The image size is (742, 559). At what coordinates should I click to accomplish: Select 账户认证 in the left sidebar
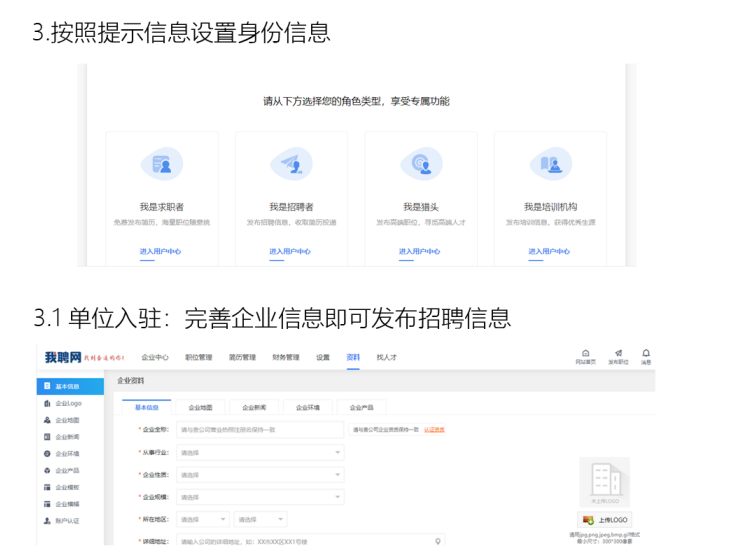(66, 521)
